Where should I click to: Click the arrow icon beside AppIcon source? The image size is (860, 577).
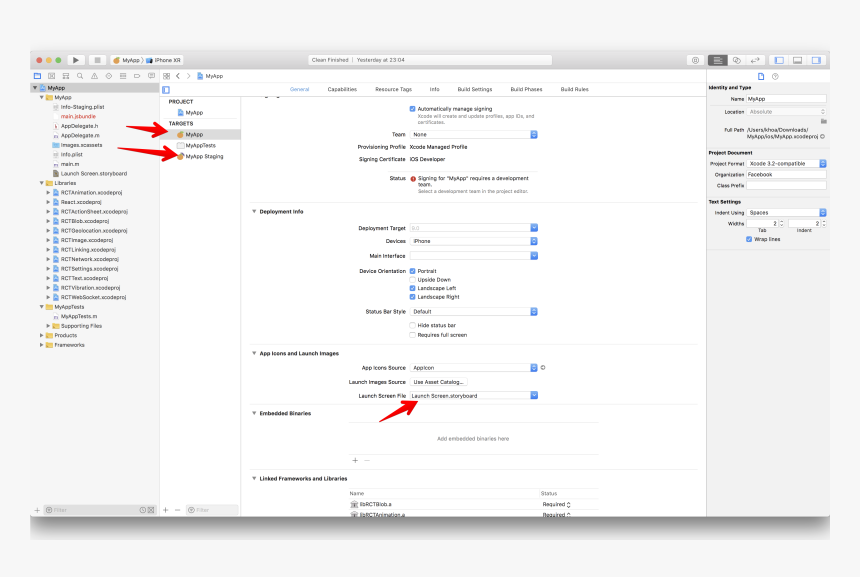tap(543, 367)
